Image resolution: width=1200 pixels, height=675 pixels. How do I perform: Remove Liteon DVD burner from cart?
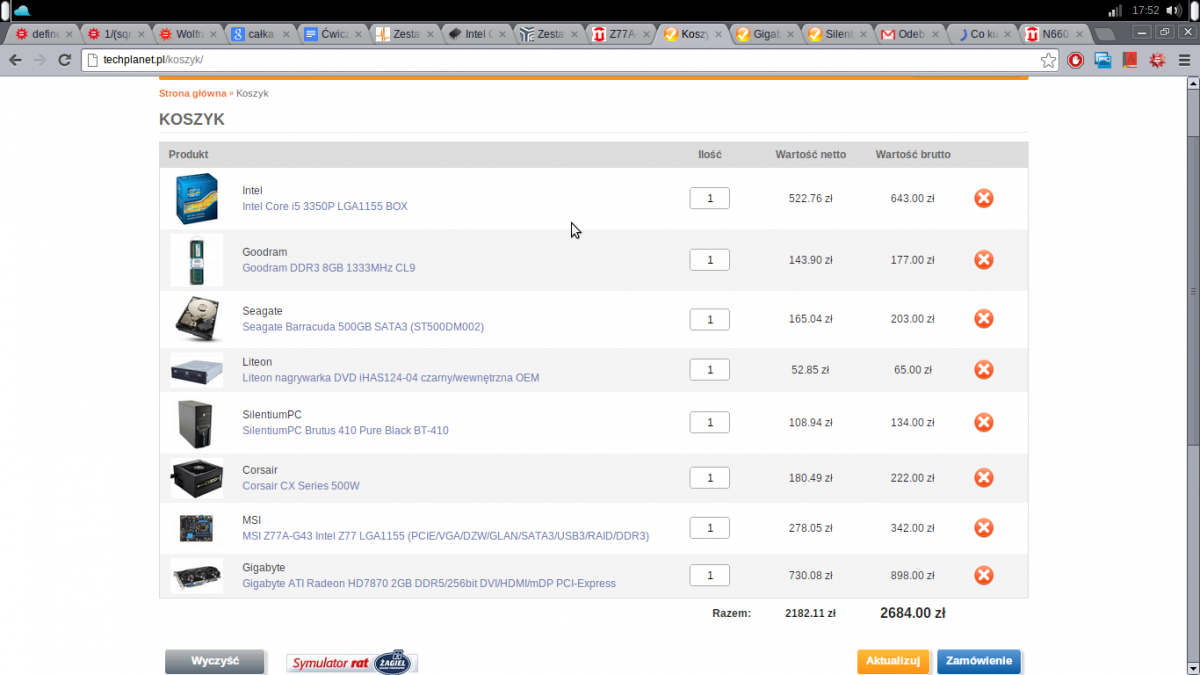(984, 369)
